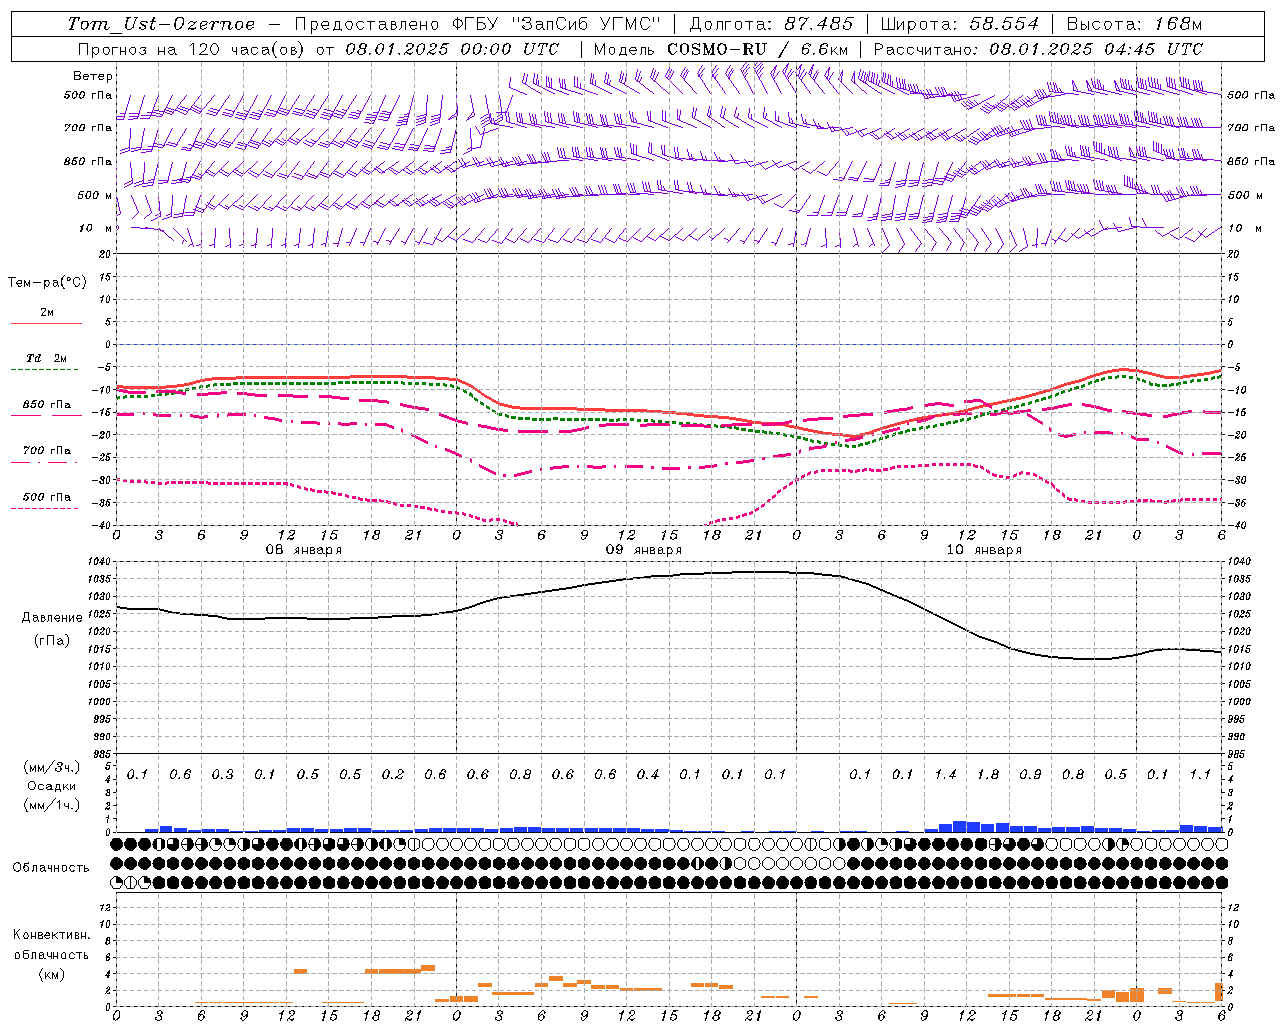1280x1024 pixels.
Task: Click the 'Прогноз на 120 часа(ов)' forecast text
Action: coord(193,49)
